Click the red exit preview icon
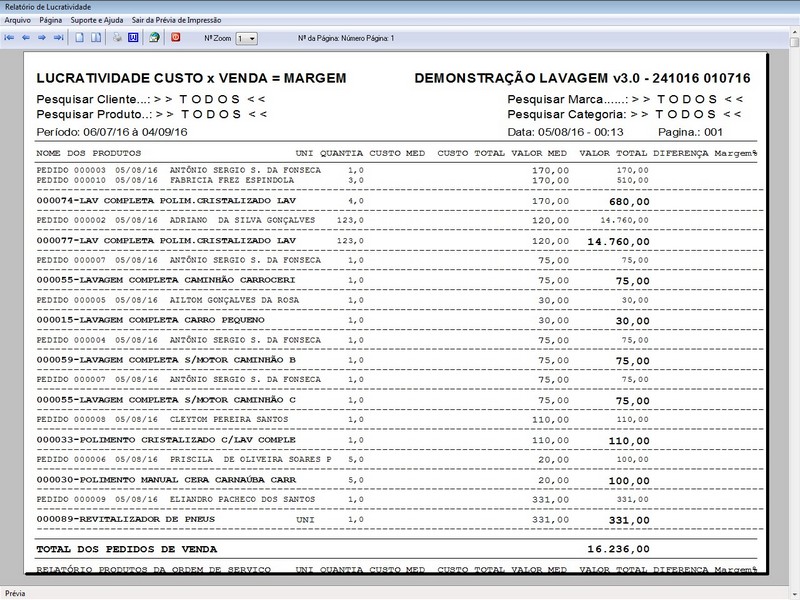 pos(176,38)
